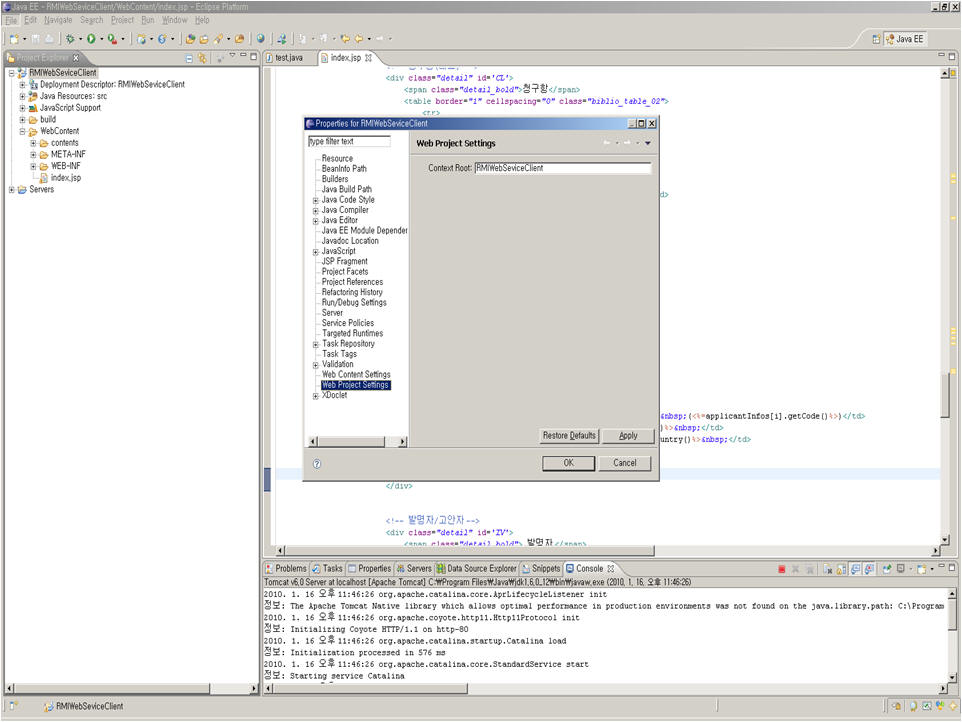This screenshot has width=962, height=722.
Task: Clear the Console output using the clear icon
Action: [x=826, y=569]
